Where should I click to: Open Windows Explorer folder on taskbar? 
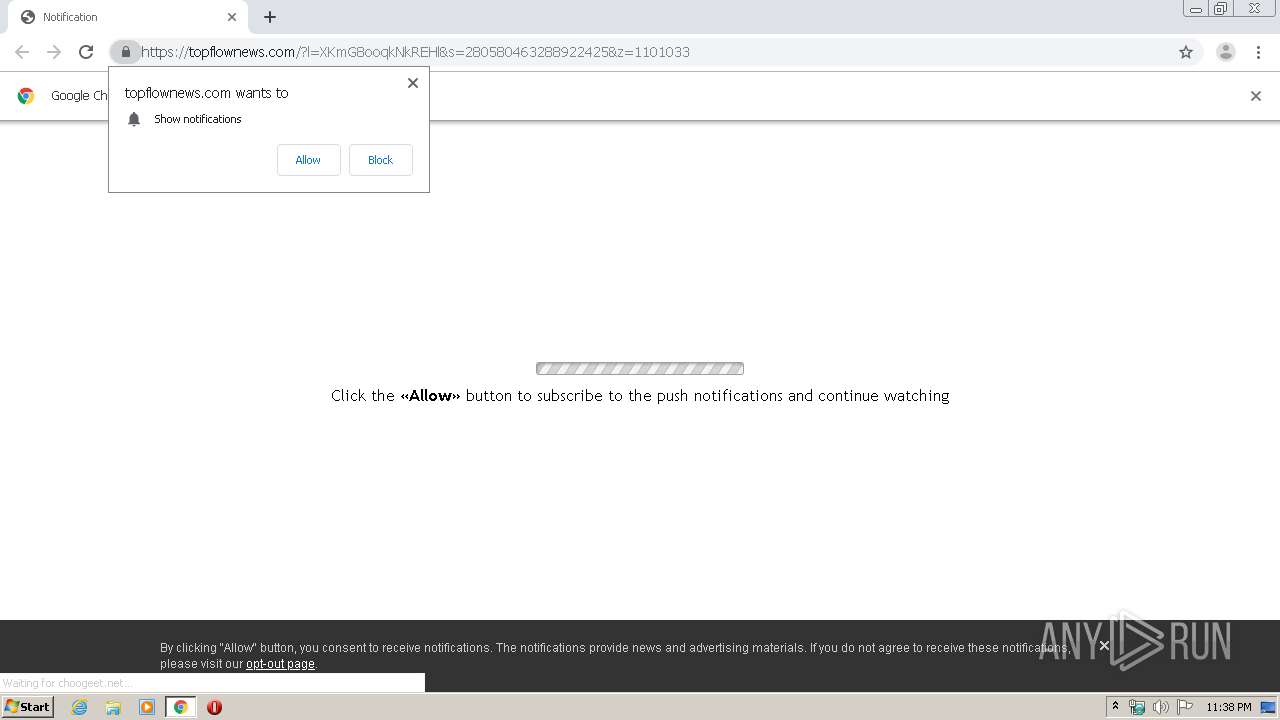tap(113, 707)
